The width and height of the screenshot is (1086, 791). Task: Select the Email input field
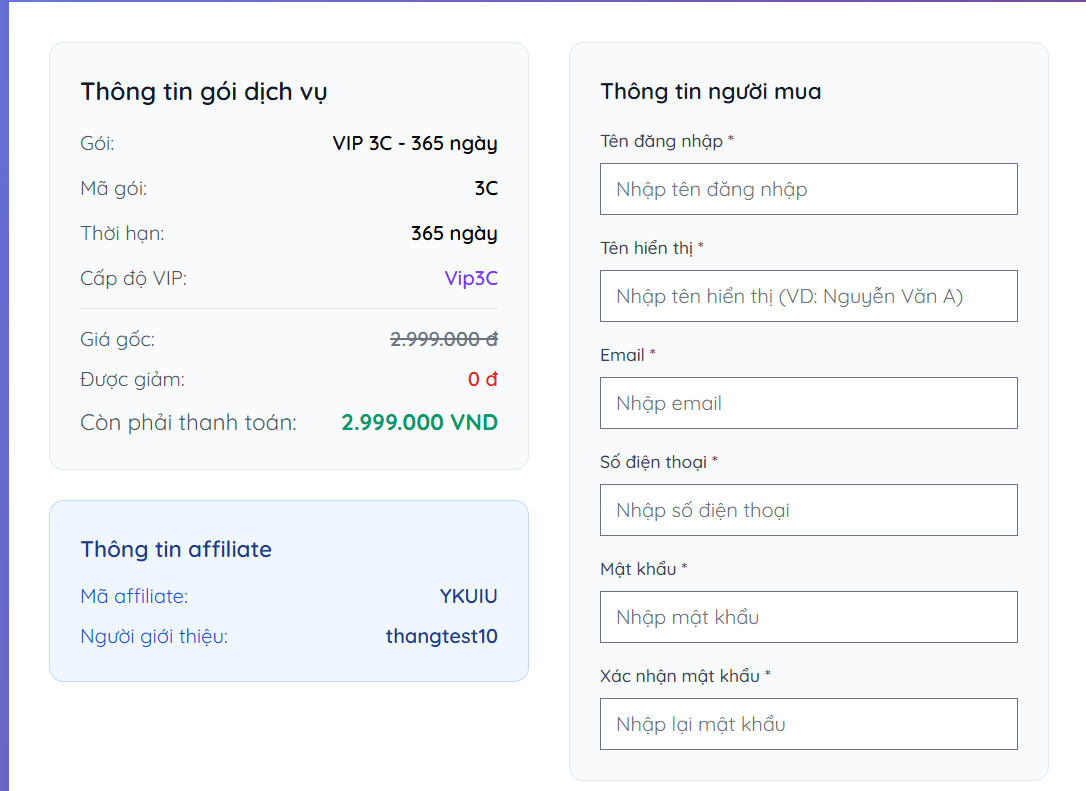click(808, 403)
